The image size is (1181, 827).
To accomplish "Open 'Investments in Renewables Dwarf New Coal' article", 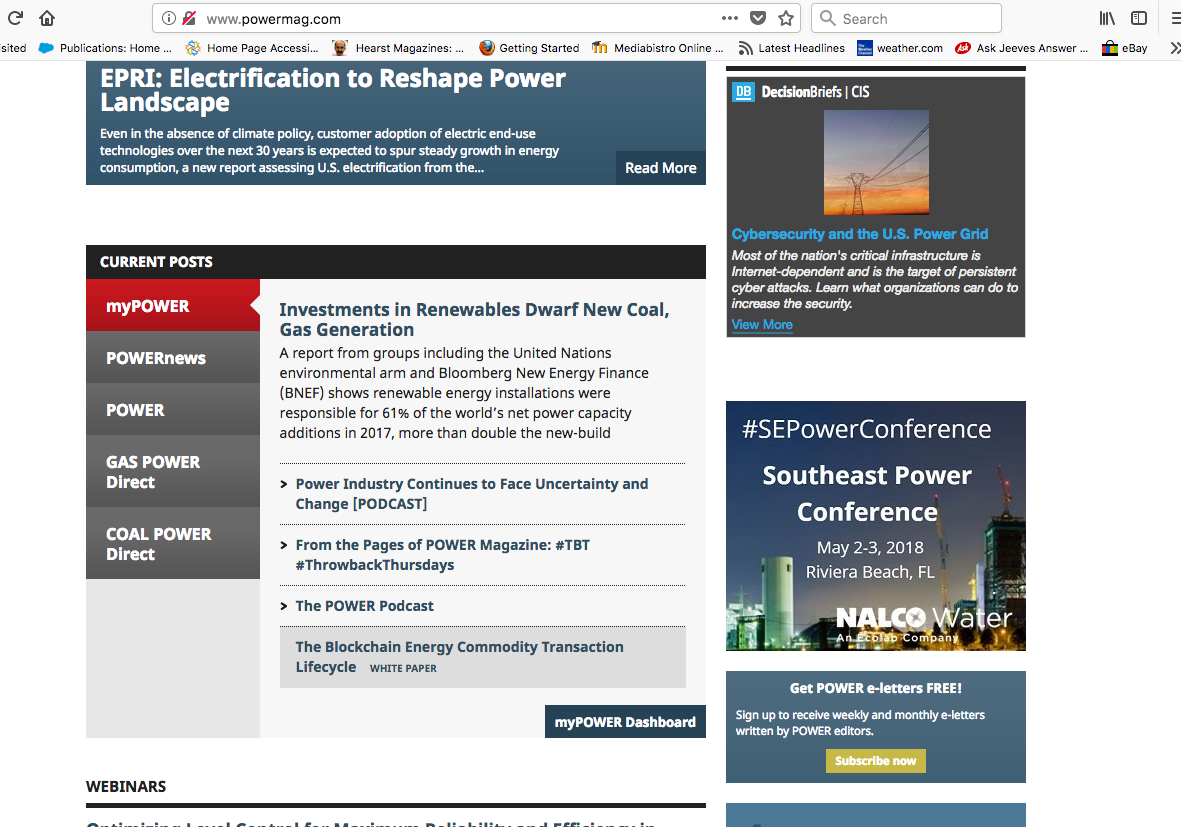I will pyautogui.click(x=474, y=320).
